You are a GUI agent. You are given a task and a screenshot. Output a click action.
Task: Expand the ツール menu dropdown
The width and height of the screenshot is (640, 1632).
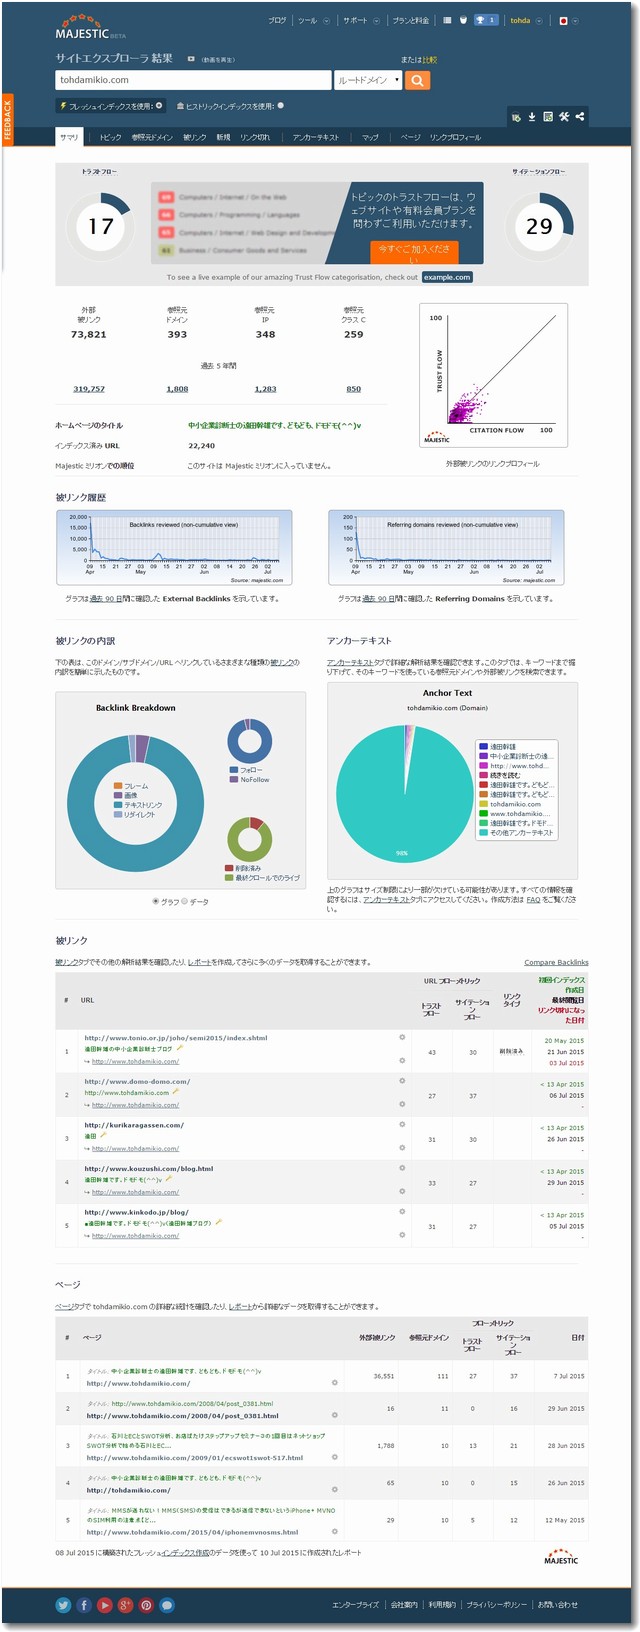coord(326,20)
